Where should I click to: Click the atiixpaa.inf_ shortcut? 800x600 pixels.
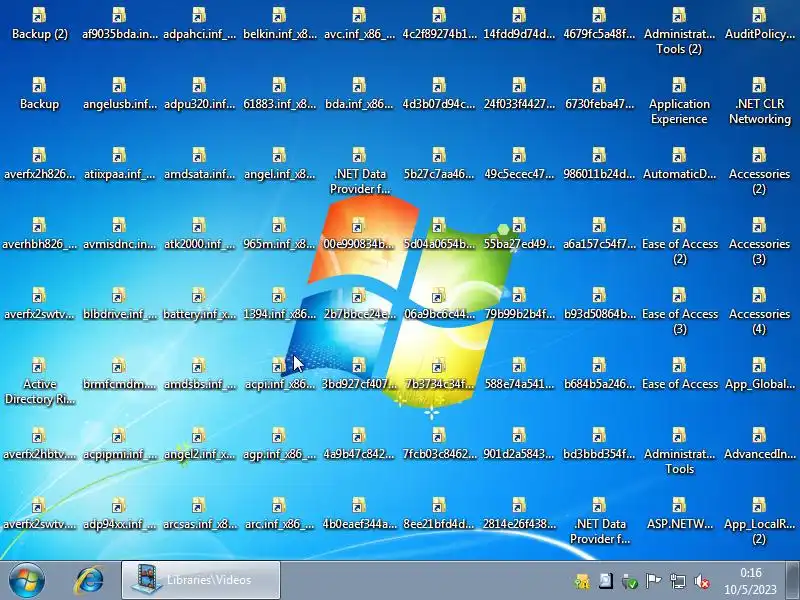point(119,164)
